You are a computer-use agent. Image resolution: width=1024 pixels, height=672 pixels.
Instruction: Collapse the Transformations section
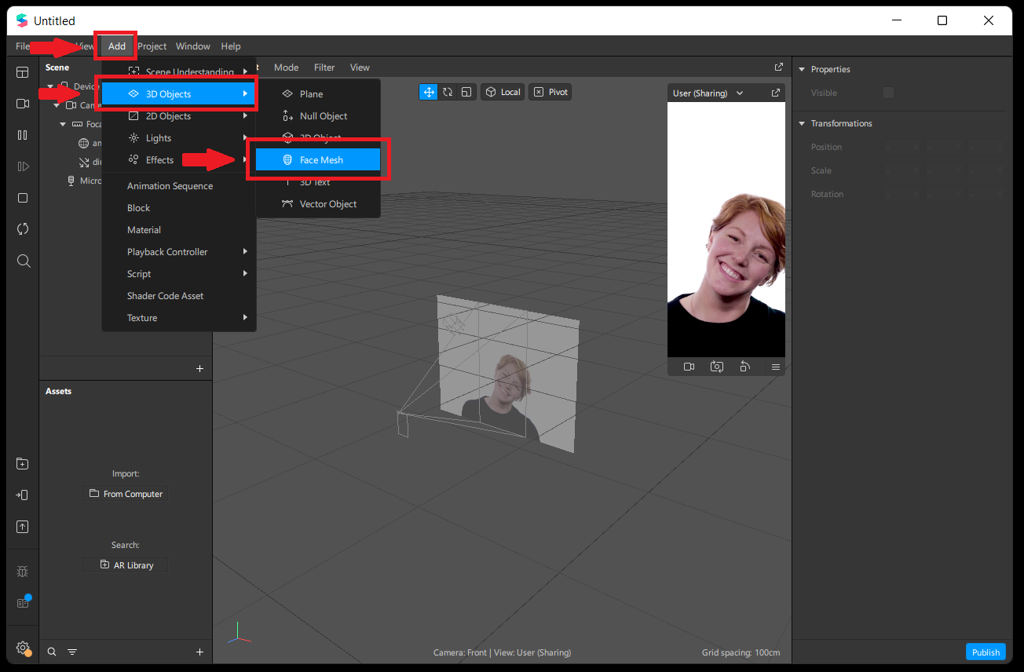pyautogui.click(x=802, y=123)
